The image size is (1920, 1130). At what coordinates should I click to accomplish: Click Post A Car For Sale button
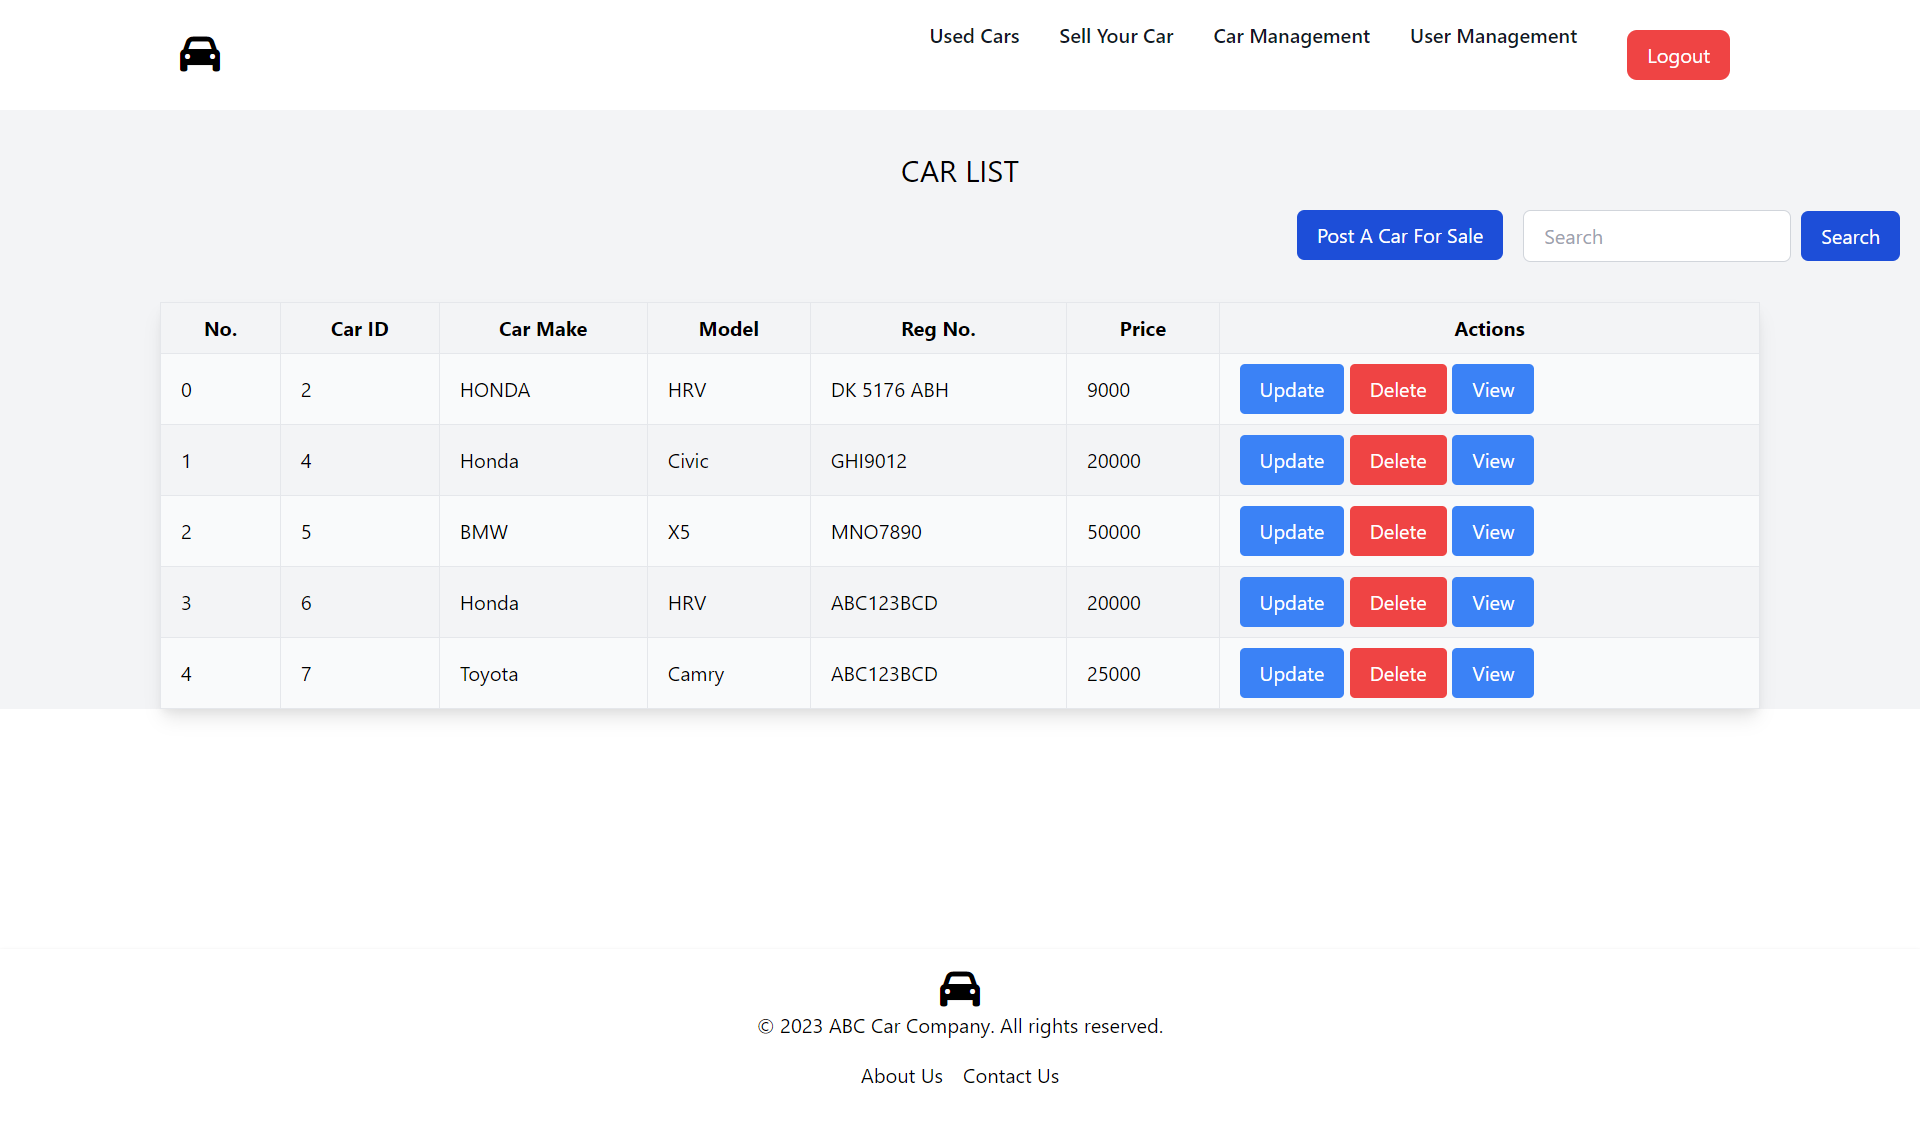[1399, 236]
